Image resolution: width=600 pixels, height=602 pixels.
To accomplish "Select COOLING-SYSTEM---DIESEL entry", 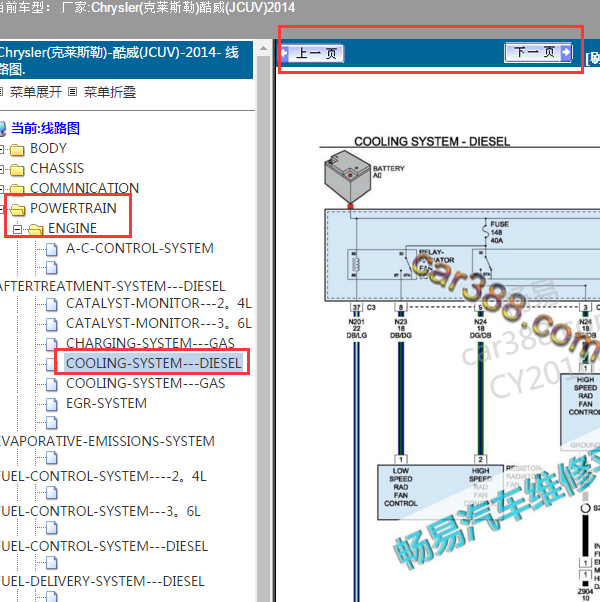I will click(x=154, y=363).
